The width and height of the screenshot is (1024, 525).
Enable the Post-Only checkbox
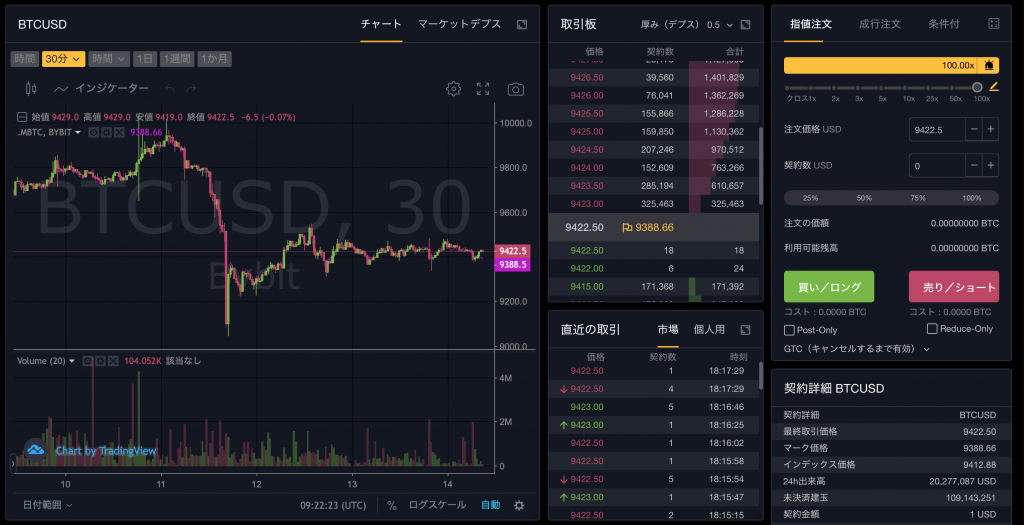click(789, 330)
